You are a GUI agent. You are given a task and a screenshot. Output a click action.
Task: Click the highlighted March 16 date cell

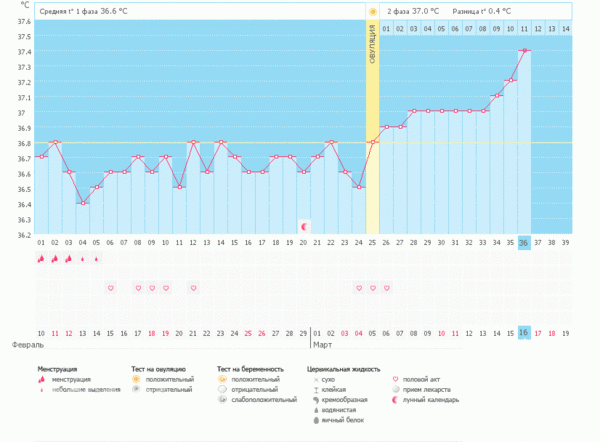click(524, 332)
